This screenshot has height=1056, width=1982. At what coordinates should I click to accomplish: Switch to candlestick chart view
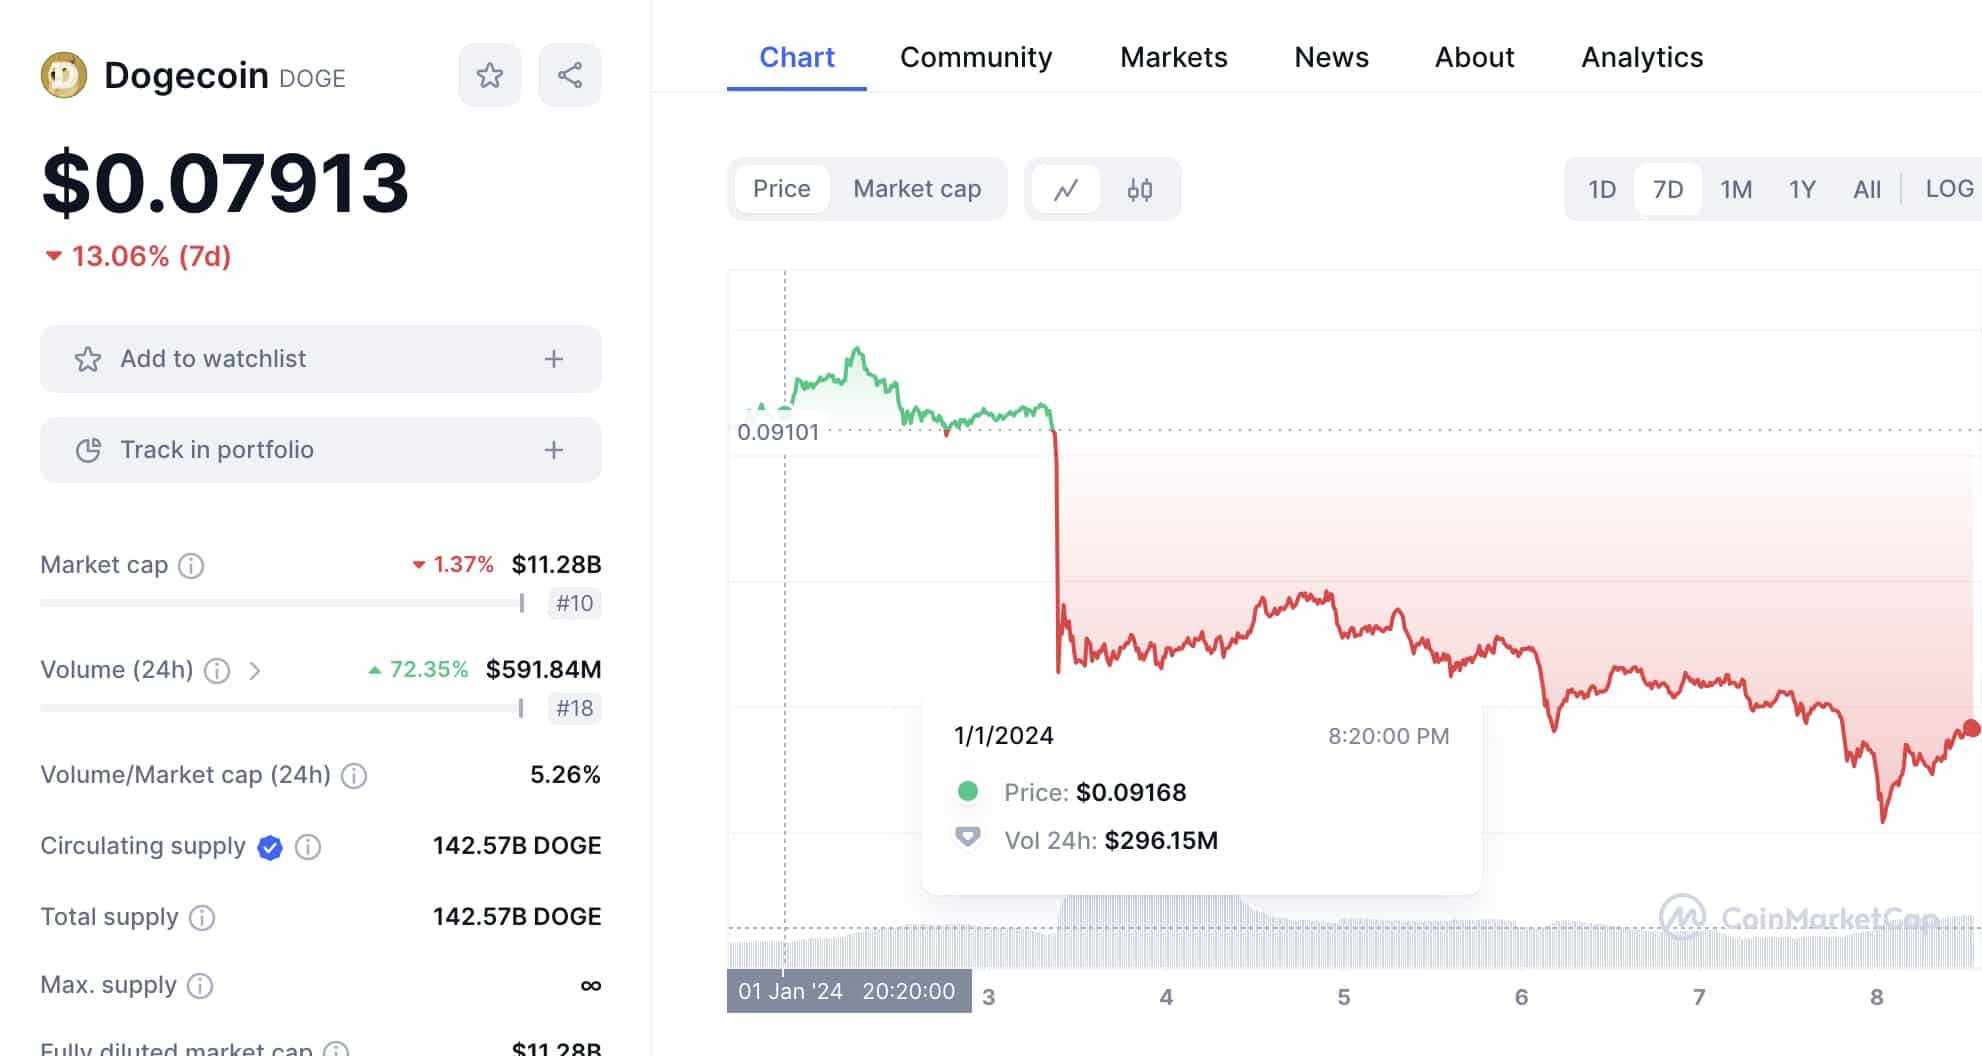(x=1140, y=189)
